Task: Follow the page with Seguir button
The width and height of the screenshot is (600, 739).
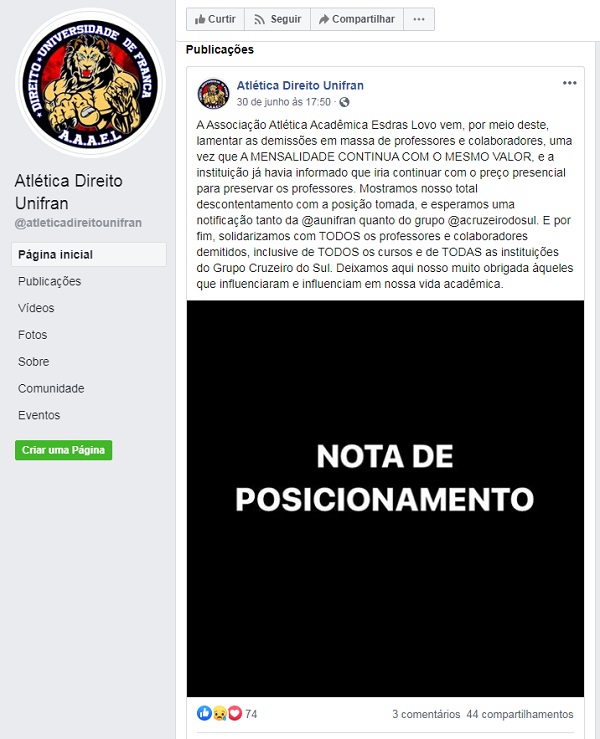Action: (x=278, y=19)
